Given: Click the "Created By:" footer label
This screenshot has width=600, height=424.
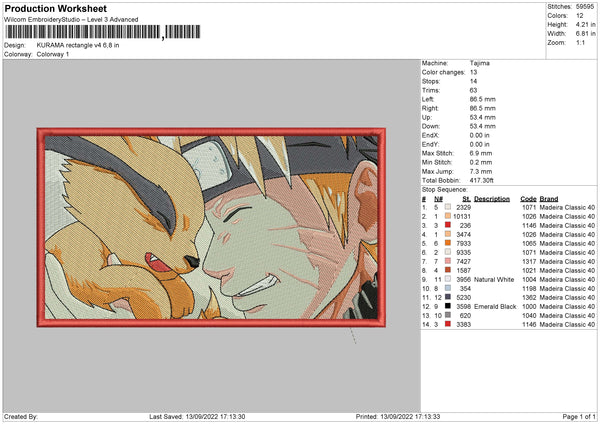Looking at the screenshot, I should [x=21, y=416].
